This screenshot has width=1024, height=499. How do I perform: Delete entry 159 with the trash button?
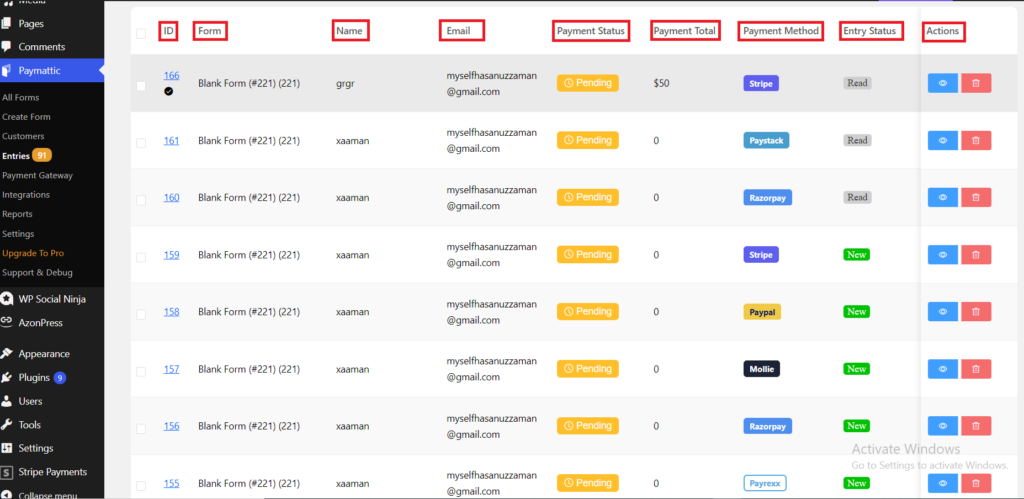coord(976,255)
